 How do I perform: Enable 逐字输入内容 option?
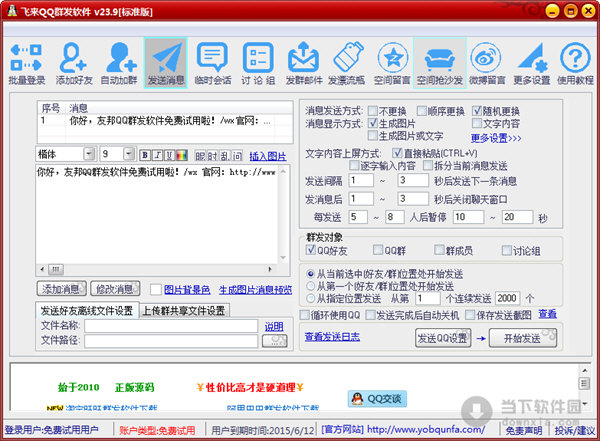click(x=354, y=165)
